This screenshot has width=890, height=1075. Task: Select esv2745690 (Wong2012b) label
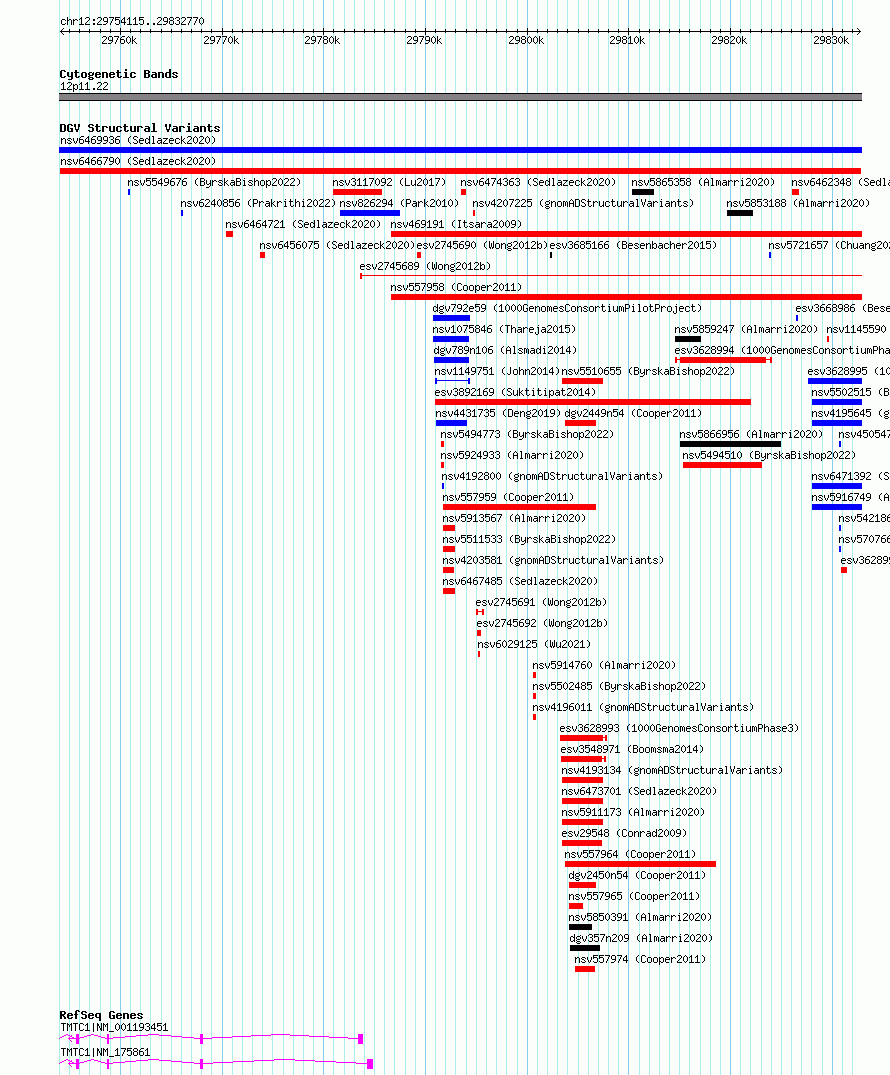[x=482, y=245]
